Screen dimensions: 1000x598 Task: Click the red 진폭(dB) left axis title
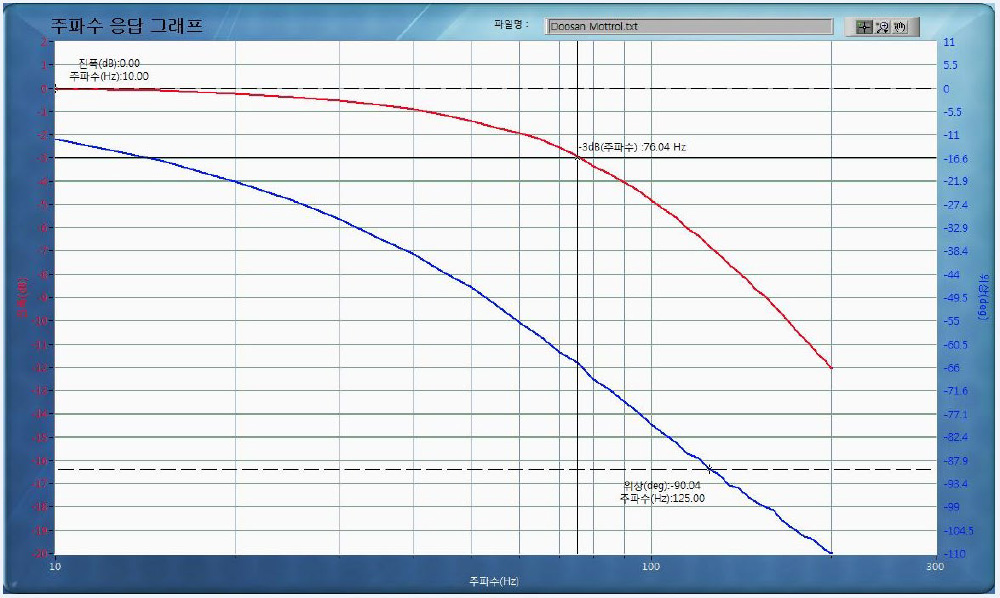point(19,297)
